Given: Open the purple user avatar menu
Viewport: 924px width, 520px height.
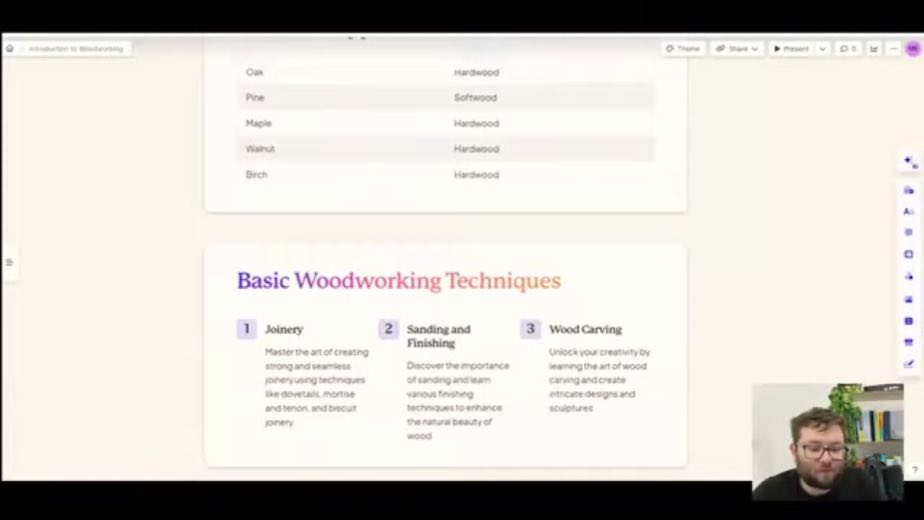Looking at the screenshot, I should click(x=913, y=49).
